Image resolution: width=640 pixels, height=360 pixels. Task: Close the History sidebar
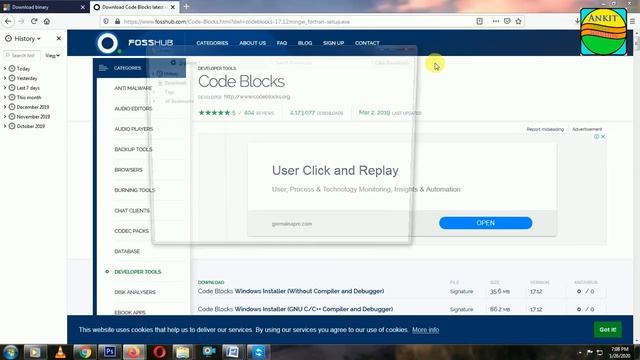click(x=59, y=38)
